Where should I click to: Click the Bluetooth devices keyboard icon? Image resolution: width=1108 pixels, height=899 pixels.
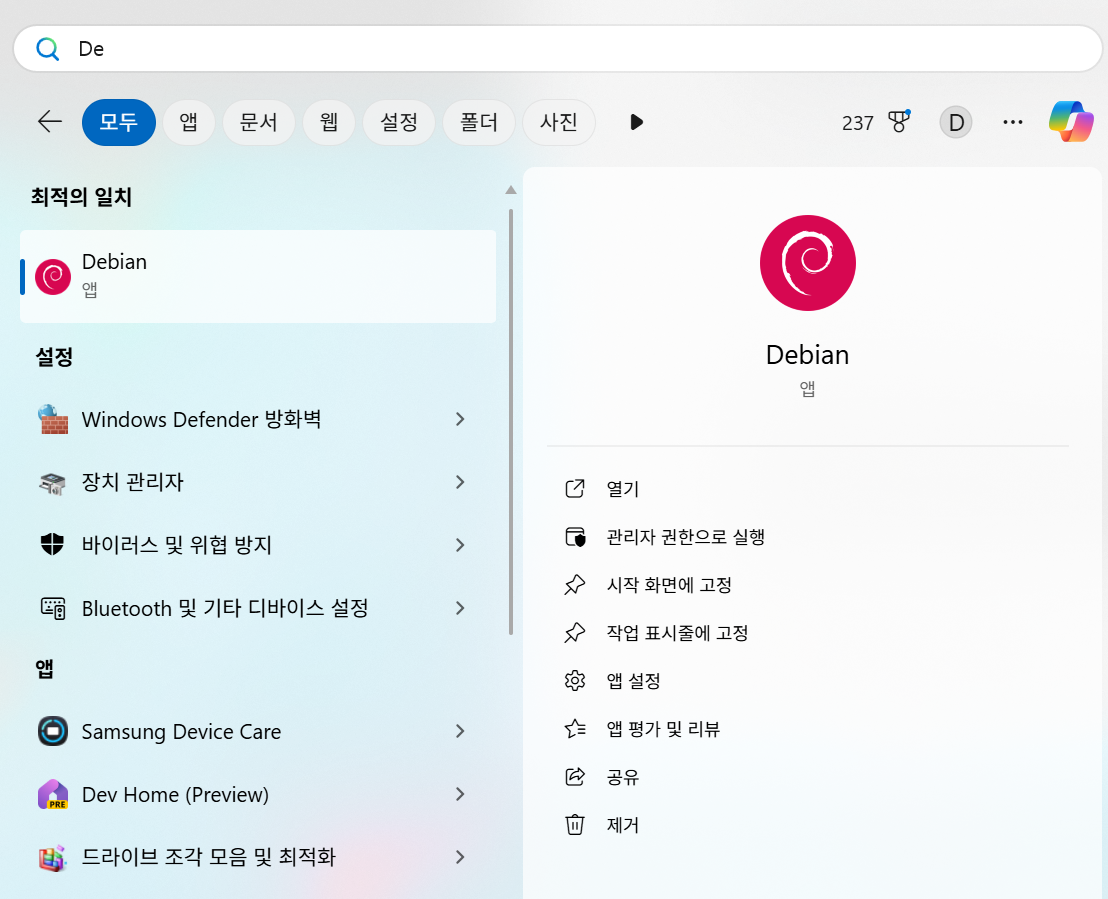pyautogui.click(x=53, y=608)
